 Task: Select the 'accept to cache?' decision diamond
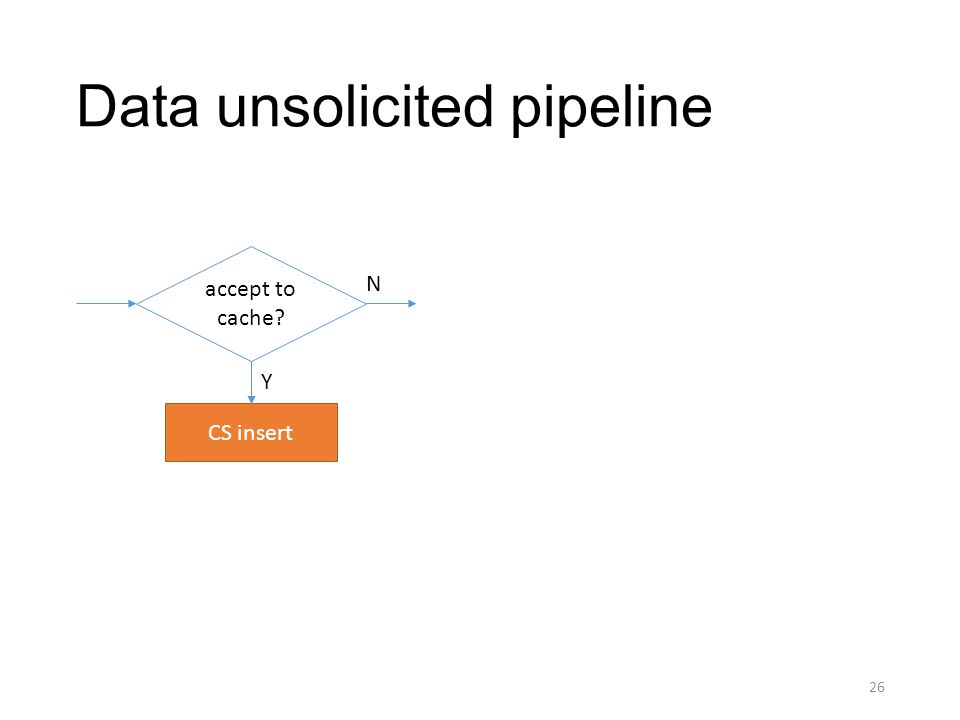tap(252, 304)
